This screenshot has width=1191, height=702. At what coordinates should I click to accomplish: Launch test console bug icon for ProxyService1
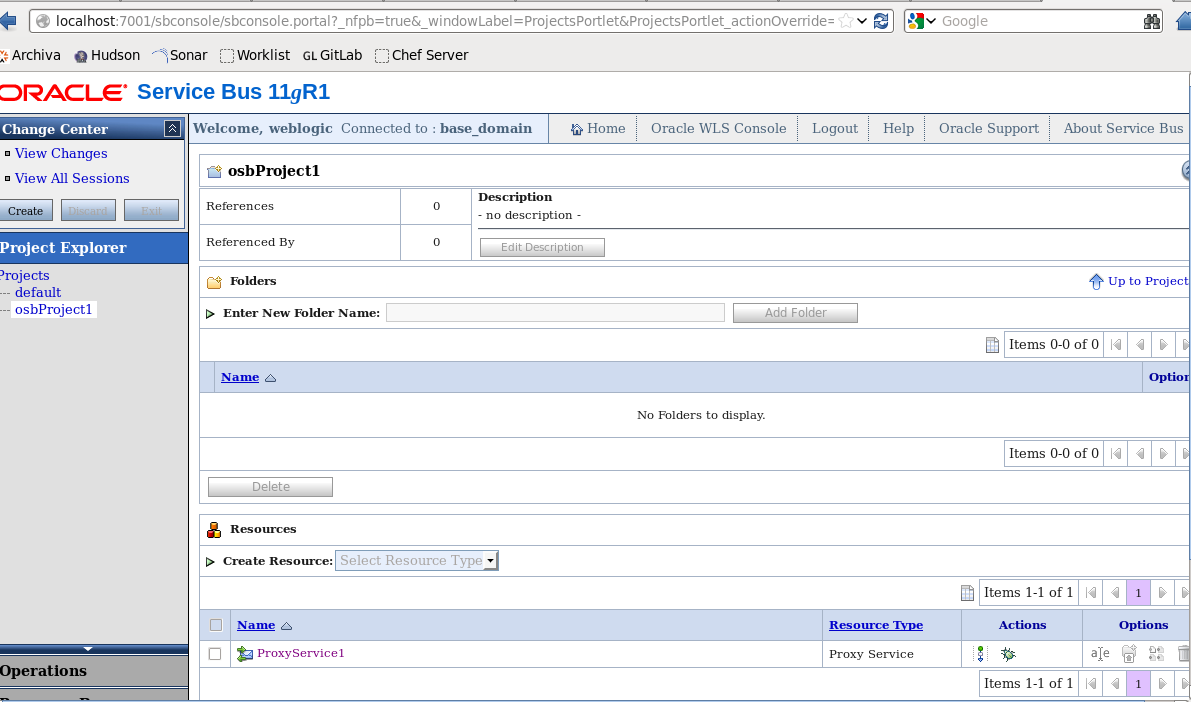(1008, 654)
